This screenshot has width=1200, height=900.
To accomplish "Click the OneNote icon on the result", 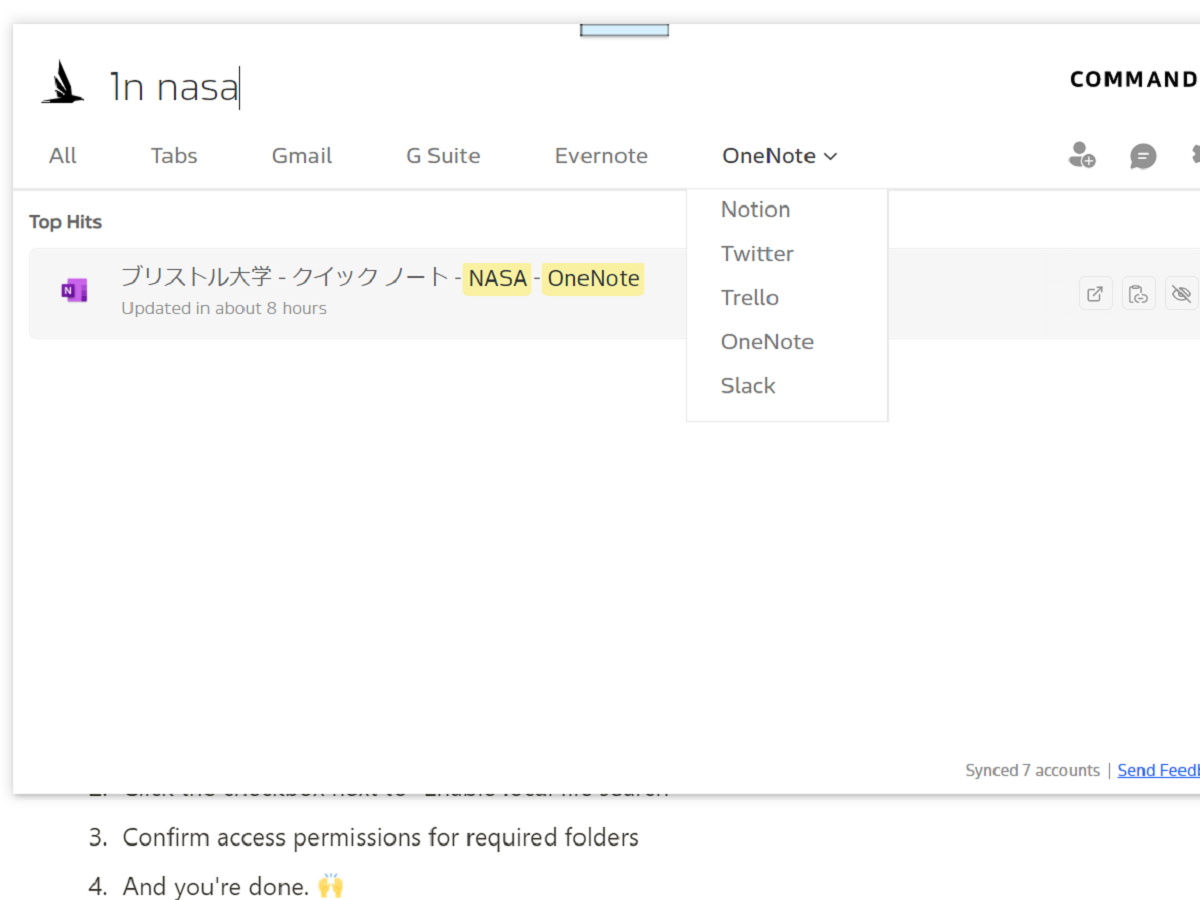I will click(73, 291).
